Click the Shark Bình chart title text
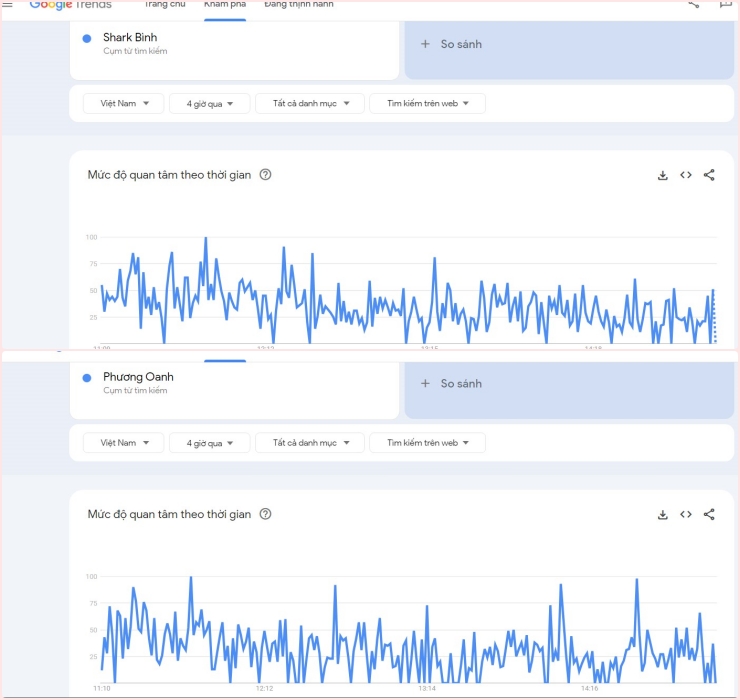 click(169, 175)
